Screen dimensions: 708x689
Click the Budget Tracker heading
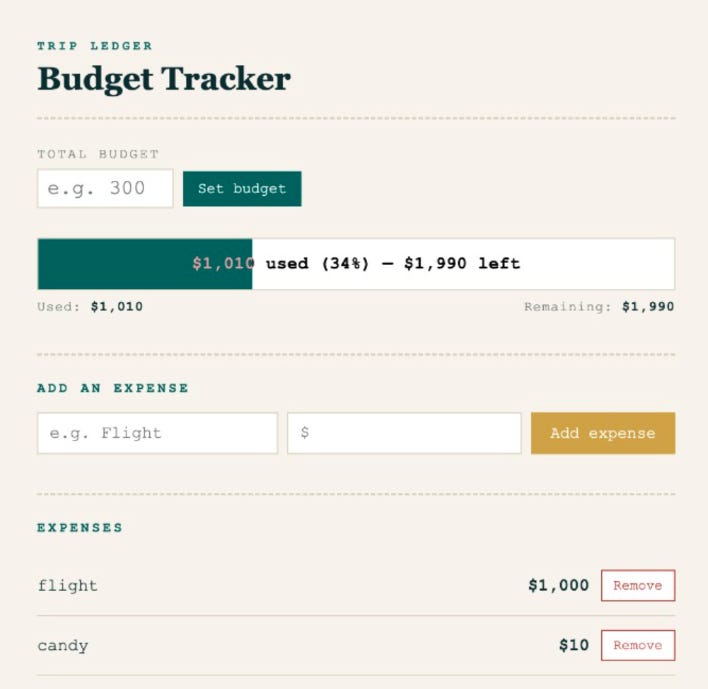tap(164, 79)
